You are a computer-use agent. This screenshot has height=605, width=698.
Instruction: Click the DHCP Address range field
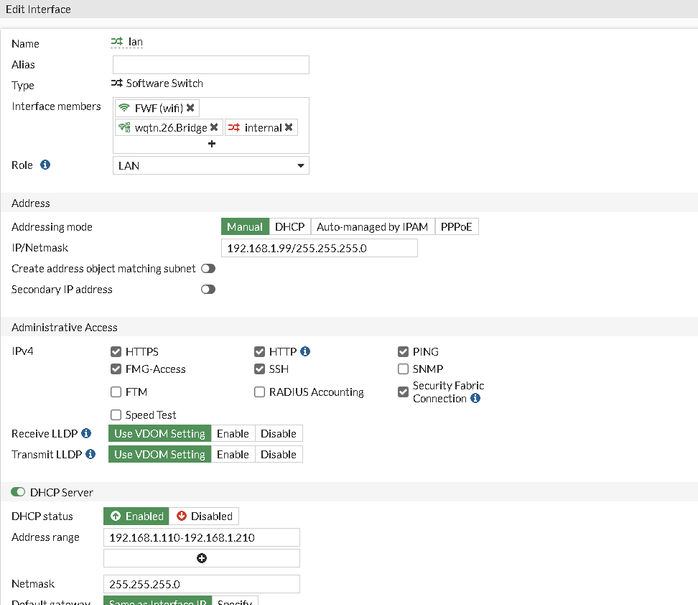click(202, 537)
